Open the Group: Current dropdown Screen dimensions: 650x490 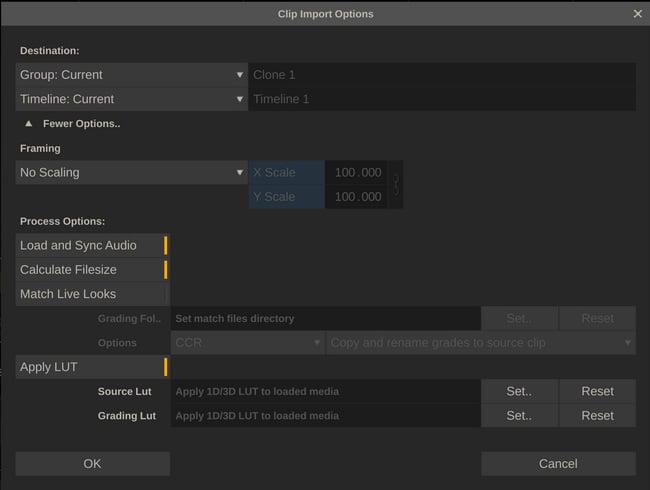point(132,75)
